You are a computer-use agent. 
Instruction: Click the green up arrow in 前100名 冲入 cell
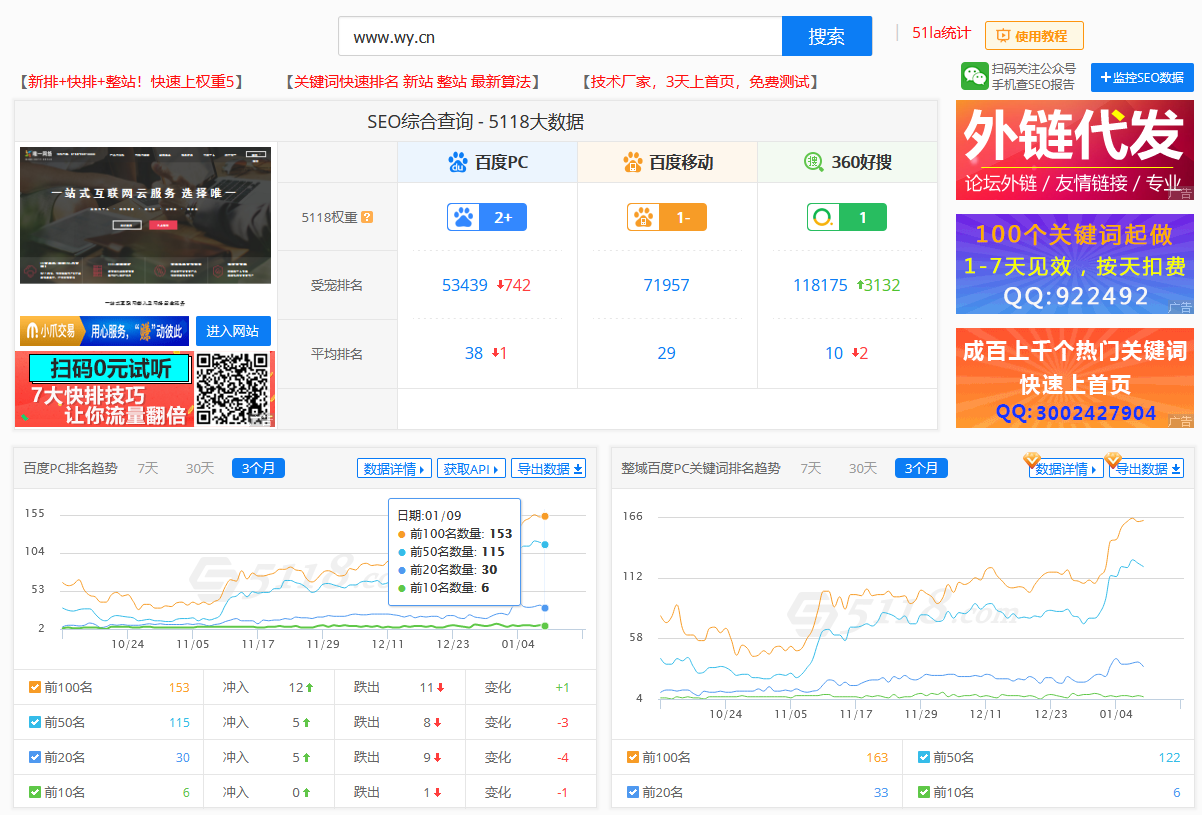coord(310,688)
